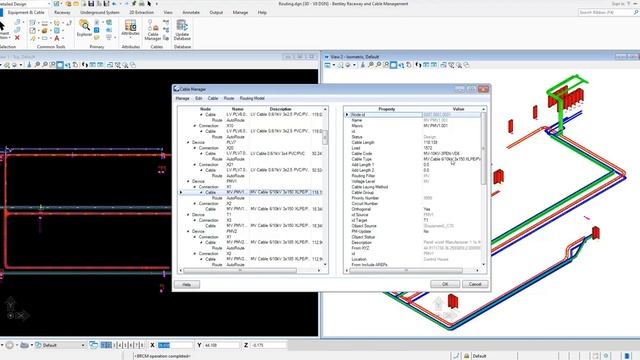Image resolution: width=640 pixels, height=360 pixels.
Task: Collapse the Device T1 tree node
Action: (188, 215)
